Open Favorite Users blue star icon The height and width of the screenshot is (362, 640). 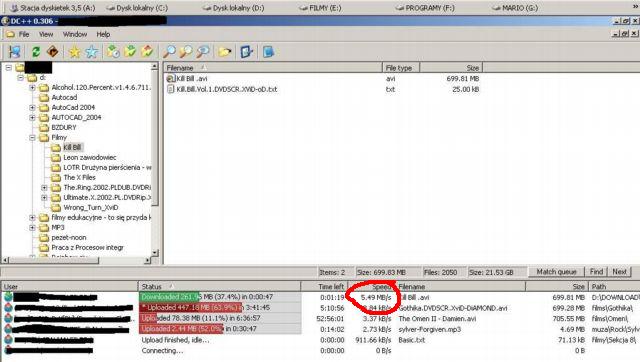click(x=91, y=52)
